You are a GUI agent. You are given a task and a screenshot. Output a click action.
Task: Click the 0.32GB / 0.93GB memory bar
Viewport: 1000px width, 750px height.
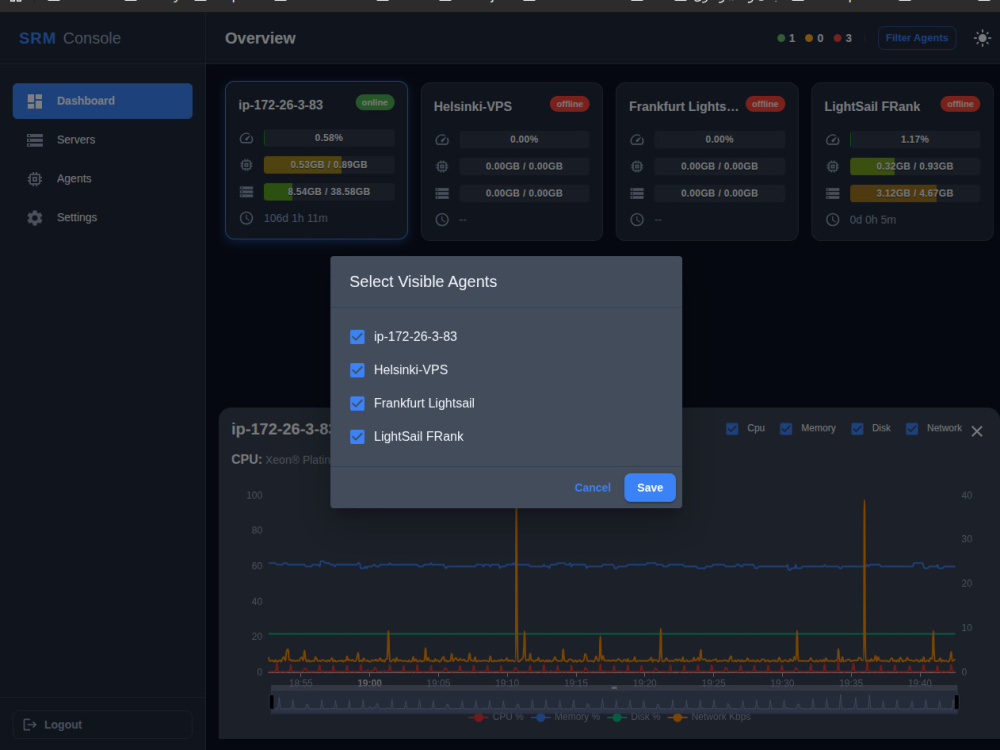915,166
